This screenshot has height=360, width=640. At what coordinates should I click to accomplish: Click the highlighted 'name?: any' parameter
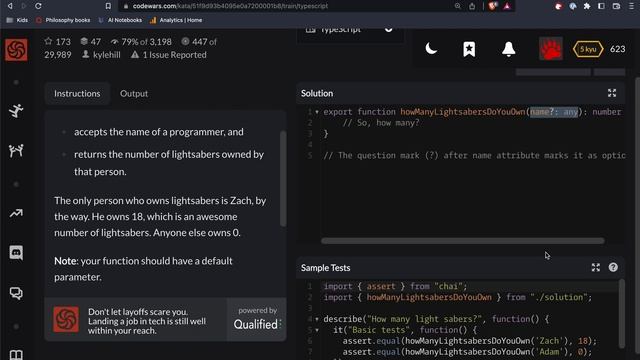(x=554, y=112)
